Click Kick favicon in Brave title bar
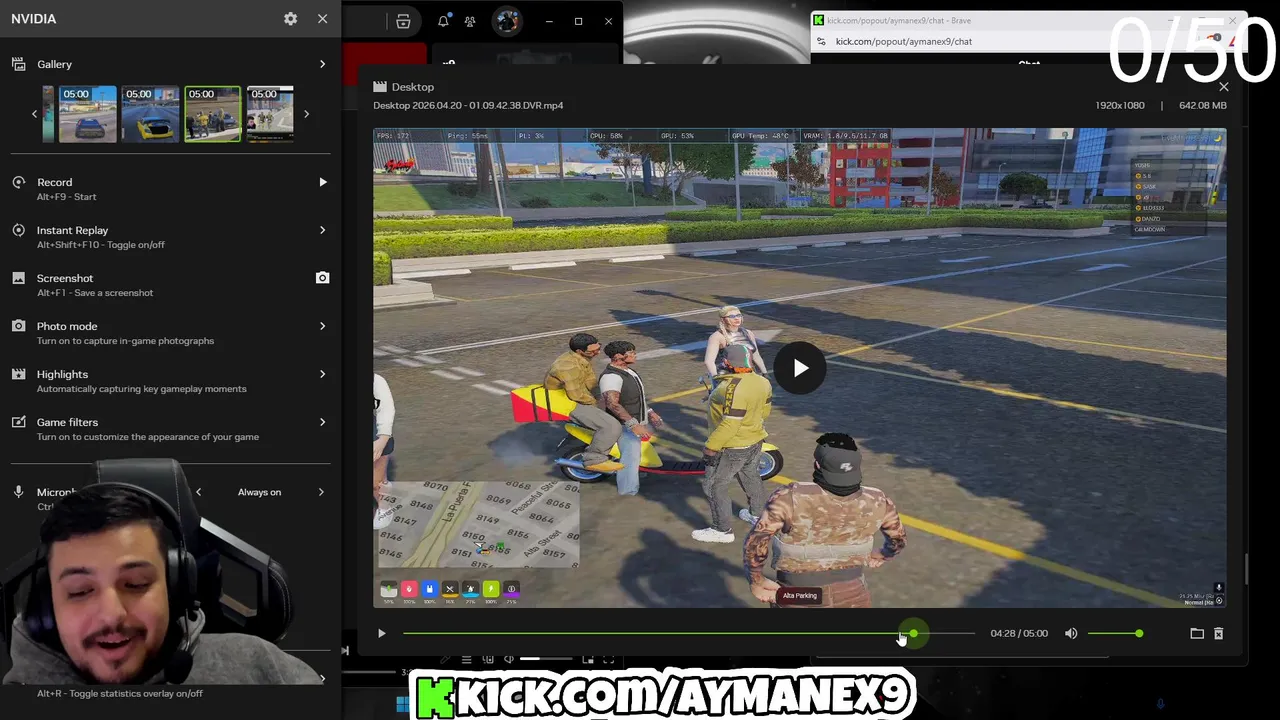The image size is (1280, 720). coord(819,20)
